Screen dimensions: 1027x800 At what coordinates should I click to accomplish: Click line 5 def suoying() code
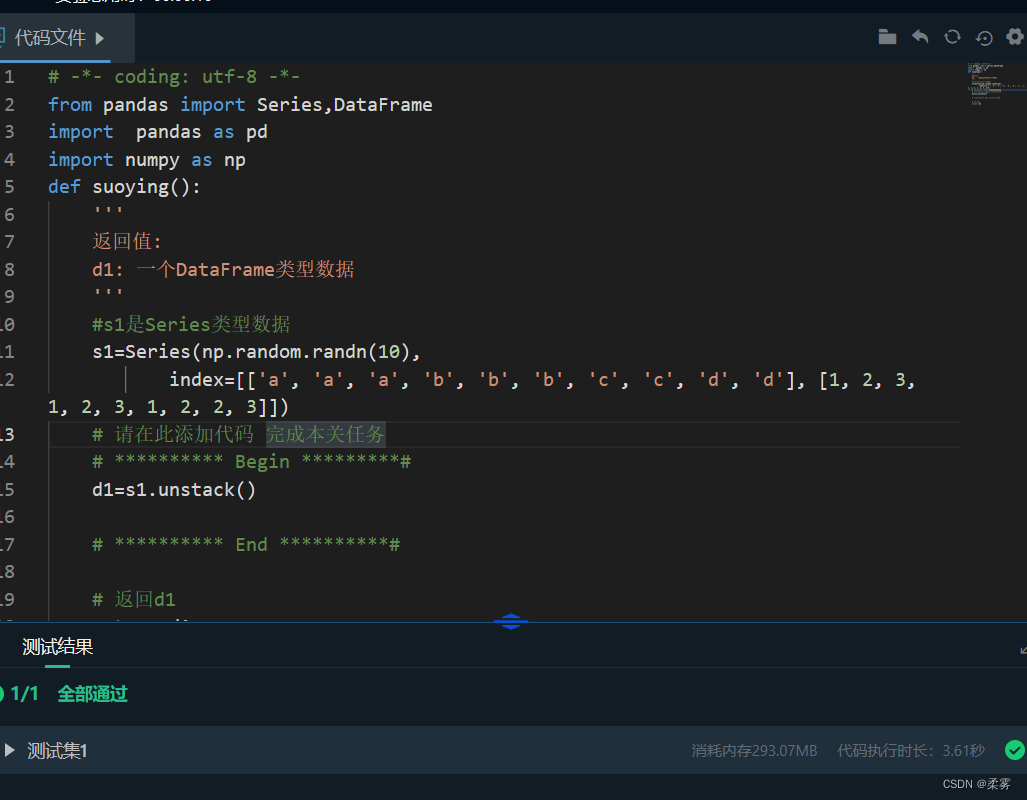click(x=124, y=187)
